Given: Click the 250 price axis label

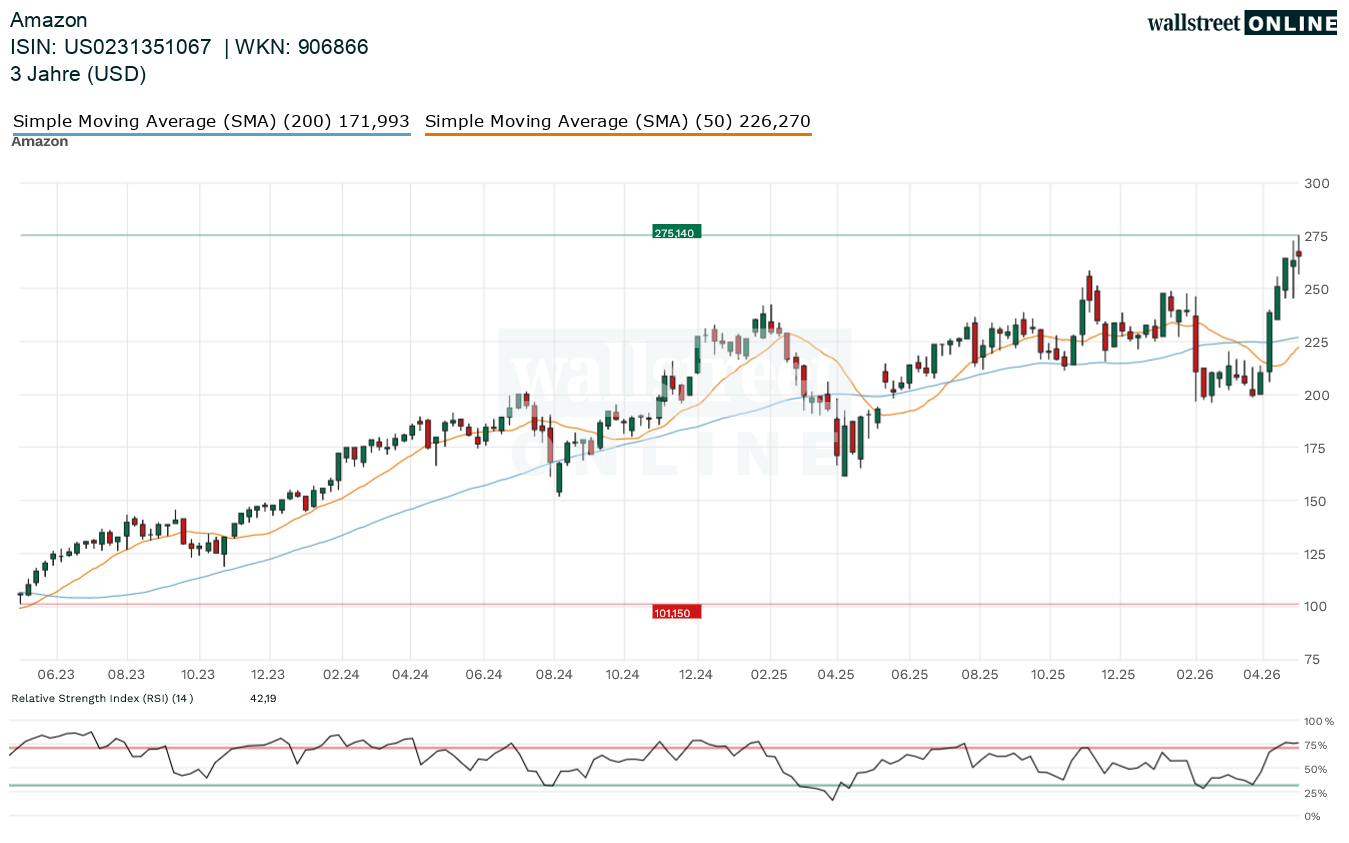Looking at the screenshot, I should pos(1316,290).
